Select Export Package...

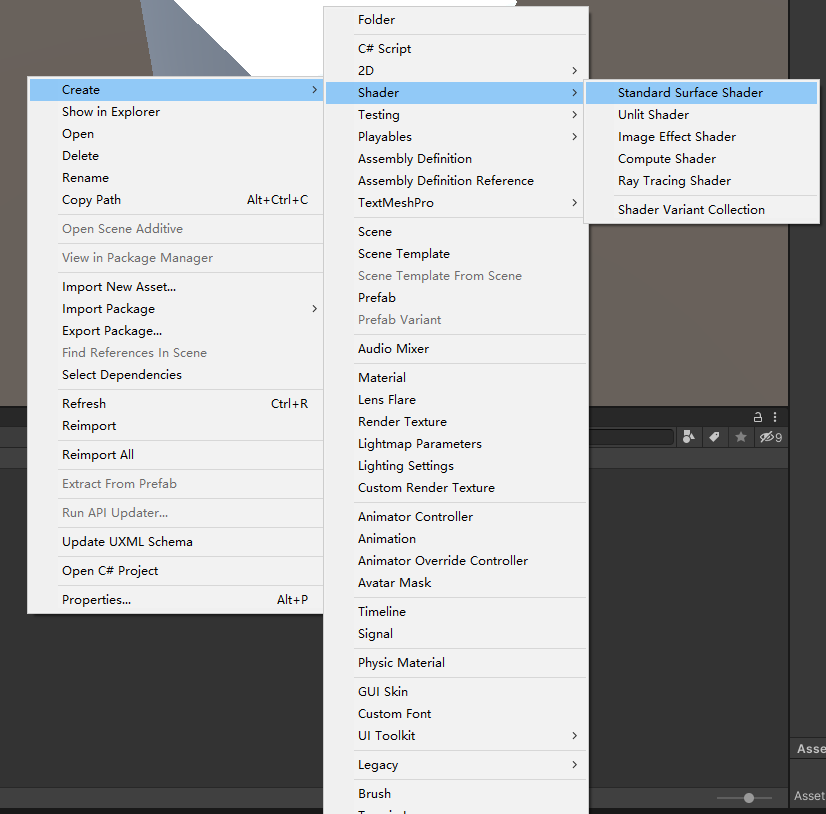pyautogui.click(x=176, y=331)
